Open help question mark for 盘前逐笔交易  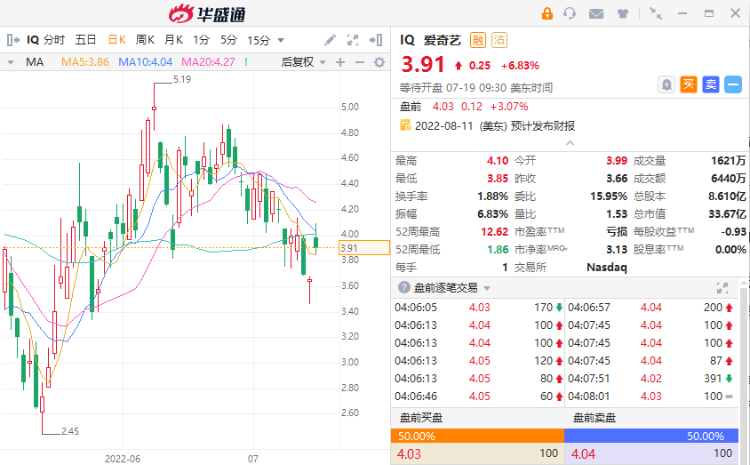point(404,288)
